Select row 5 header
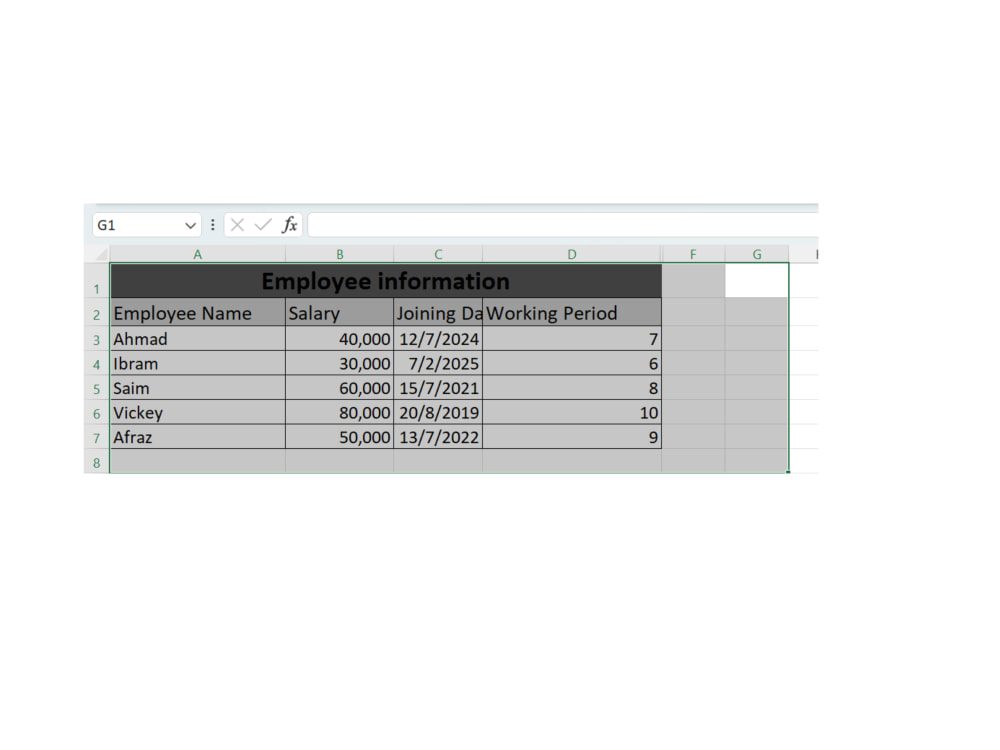 (97, 388)
